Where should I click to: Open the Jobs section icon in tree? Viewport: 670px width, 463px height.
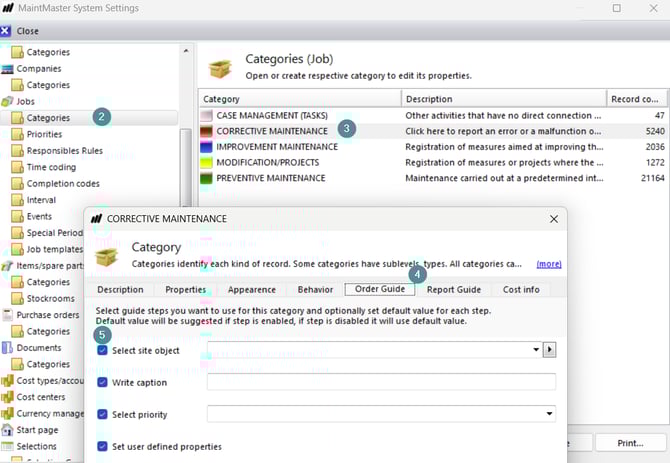click(x=8, y=102)
